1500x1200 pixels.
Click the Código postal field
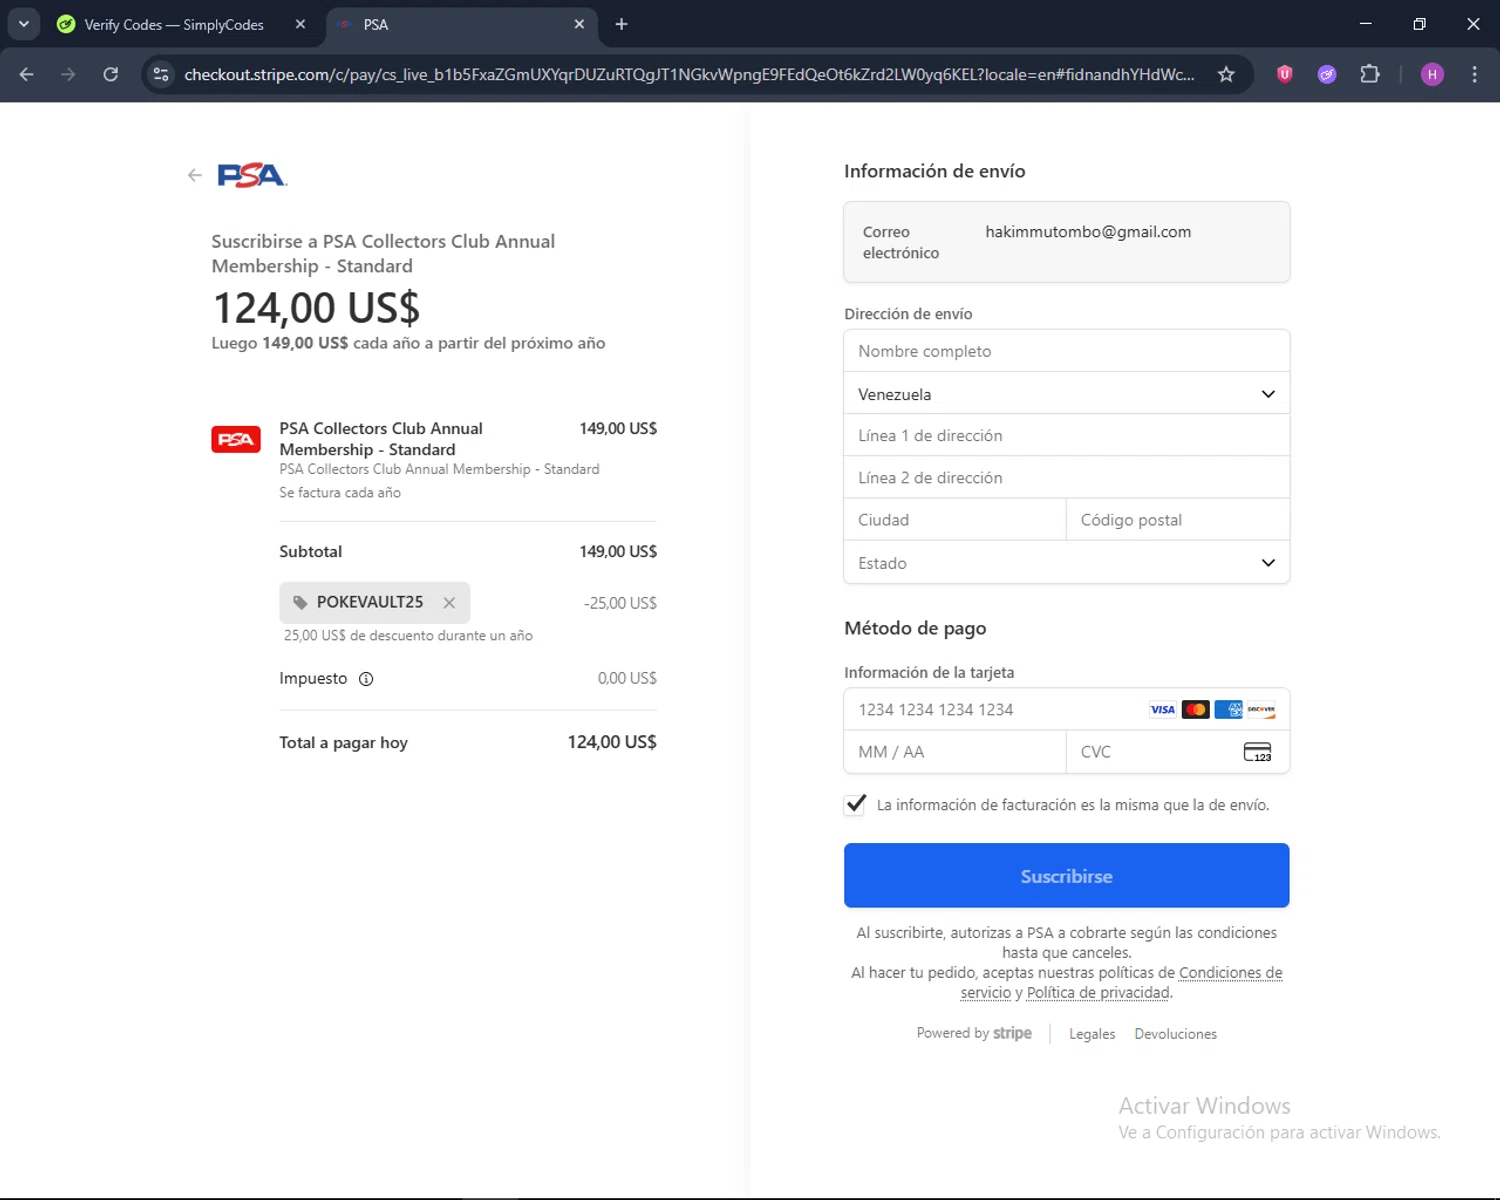pos(1178,520)
